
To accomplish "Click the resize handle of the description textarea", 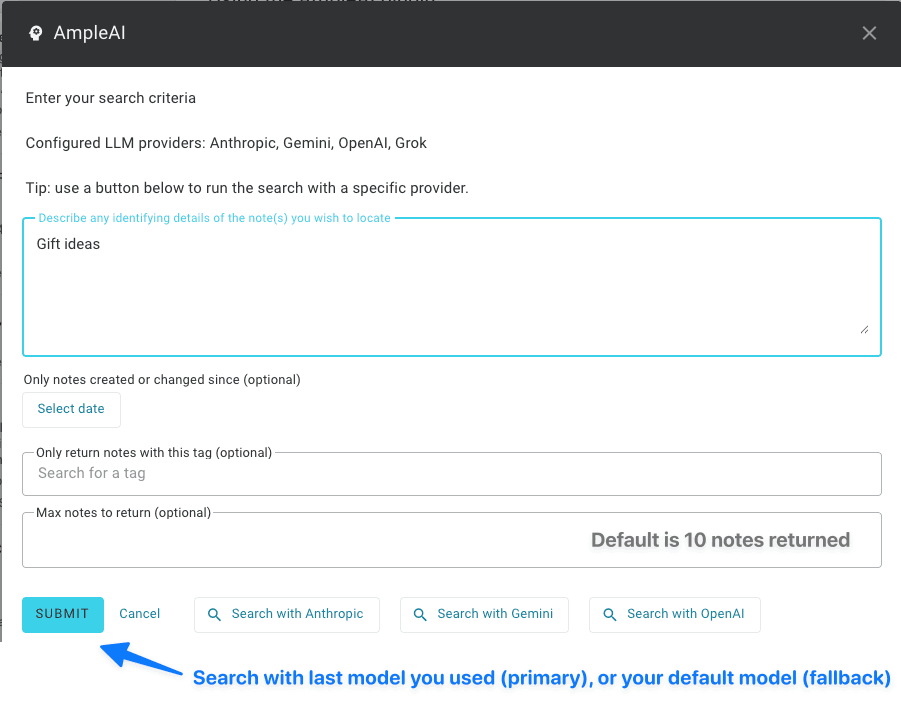I will 863,328.
